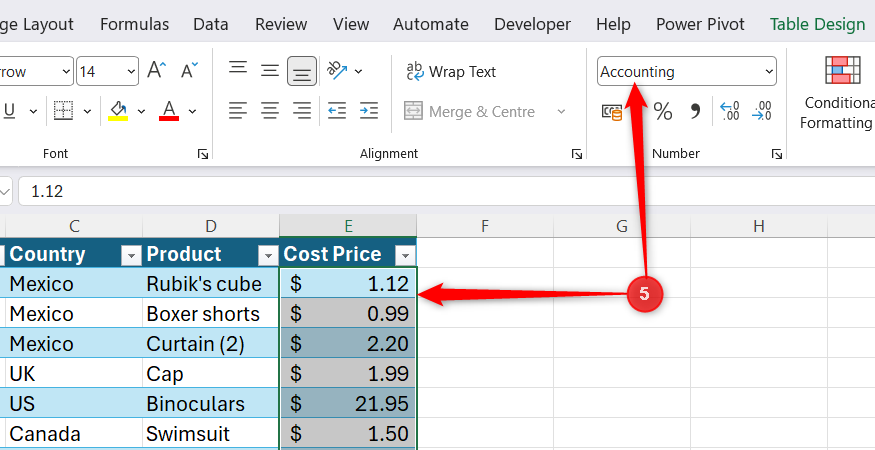Increase font size with the A-up icon
This screenshot has width=875, height=450.
click(157, 70)
